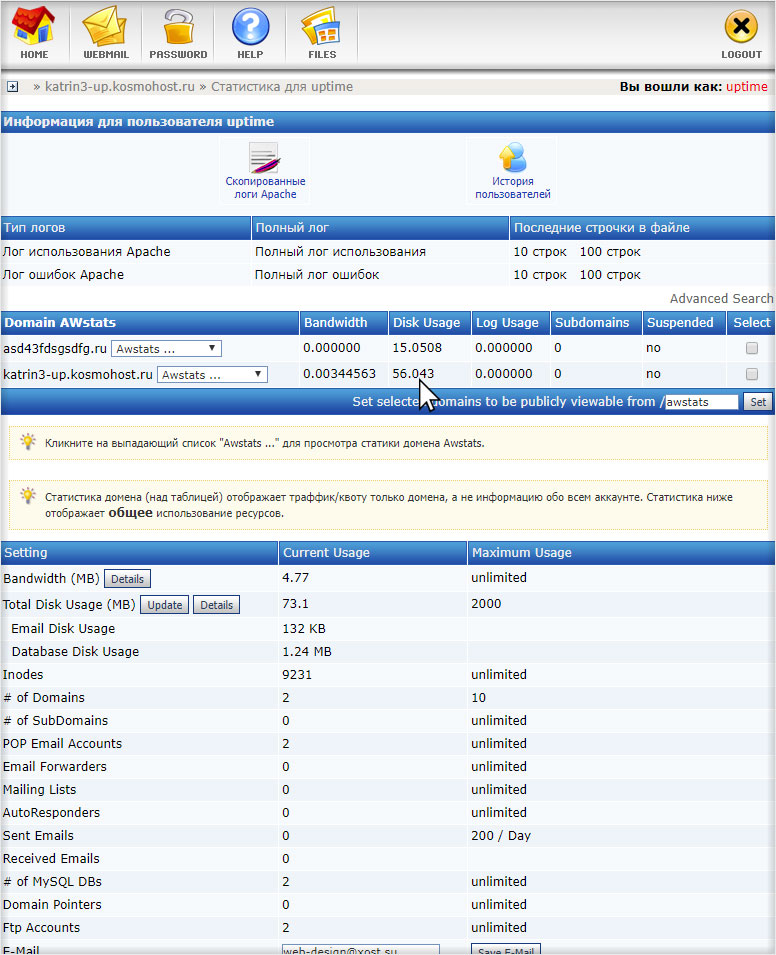View 10 строк of Apache usage log

pos(540,252)
